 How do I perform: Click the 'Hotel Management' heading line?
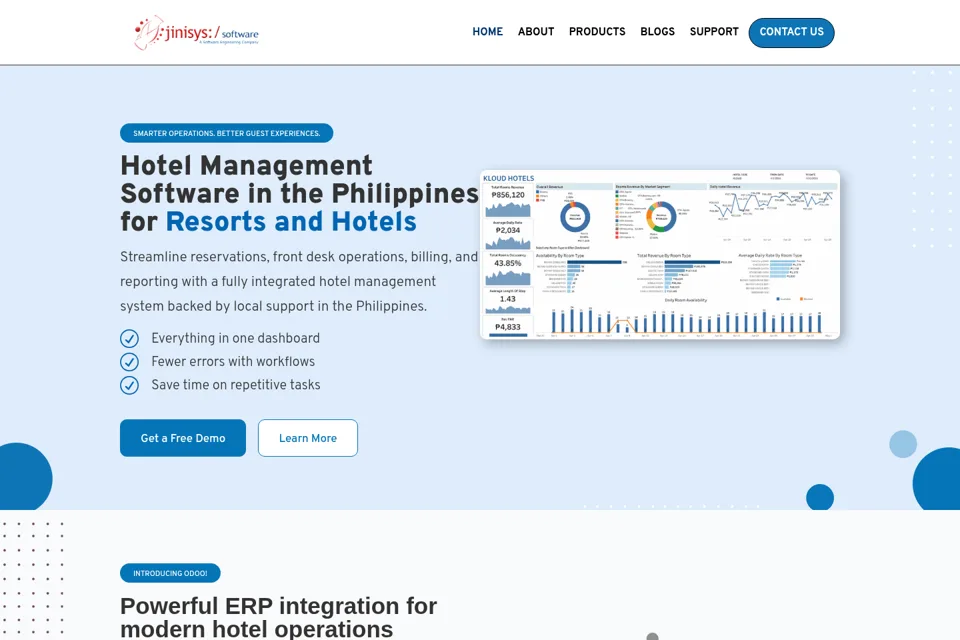pos(246,165)
